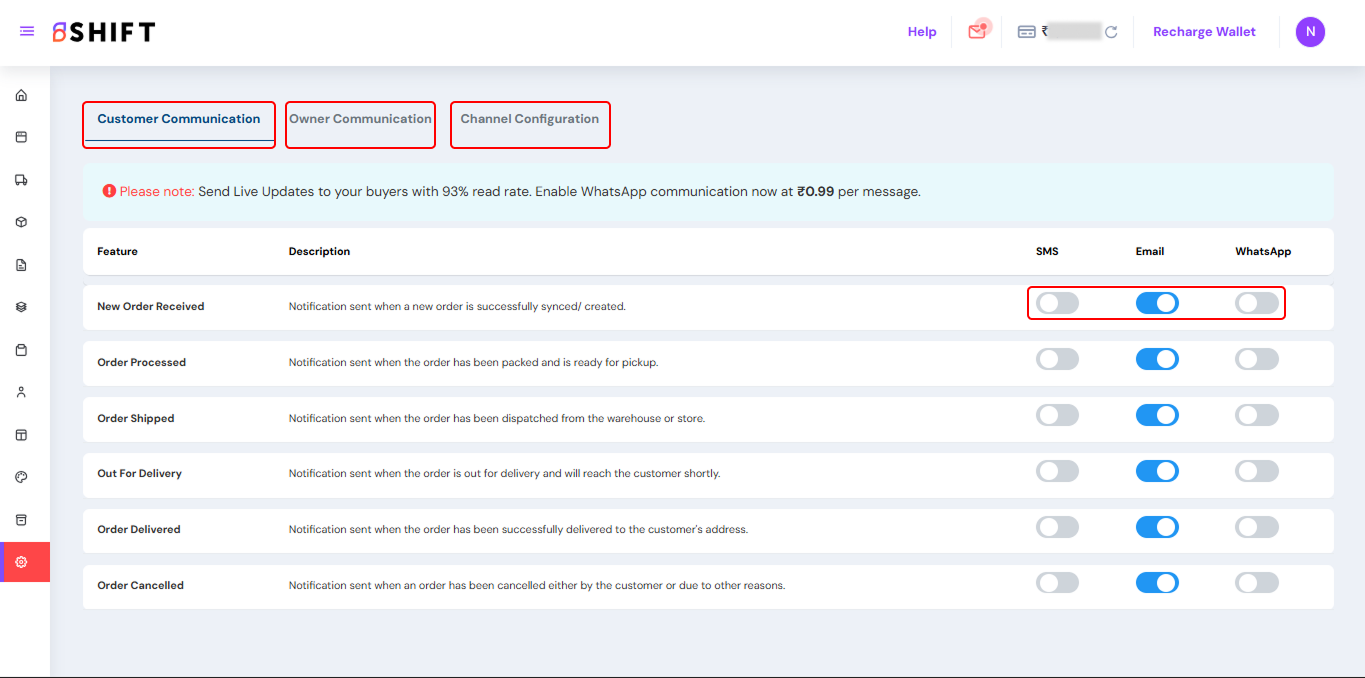Click the stacked layers icon in the sidebar
1365x678 pixels.
click(21, 307)
